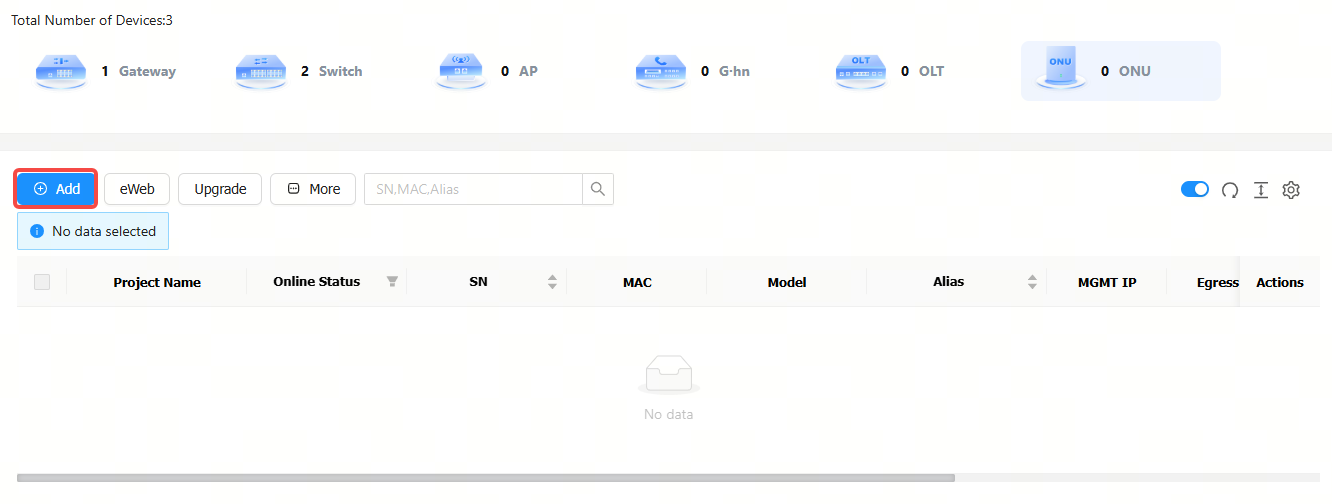Click the MAC column header
The image size is (1332, 504).
(x=637, y=283)
